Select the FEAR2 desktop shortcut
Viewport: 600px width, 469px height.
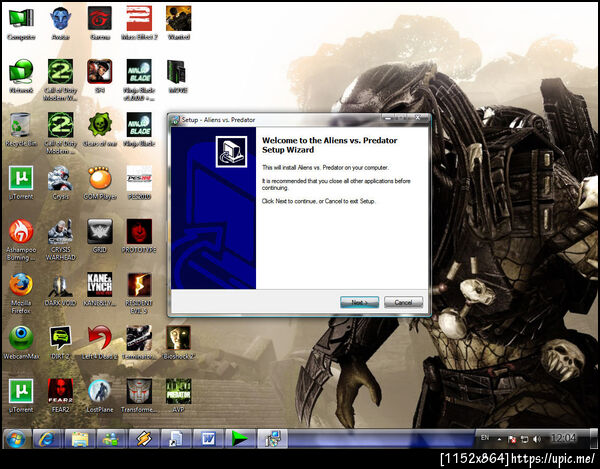(60, 396)
